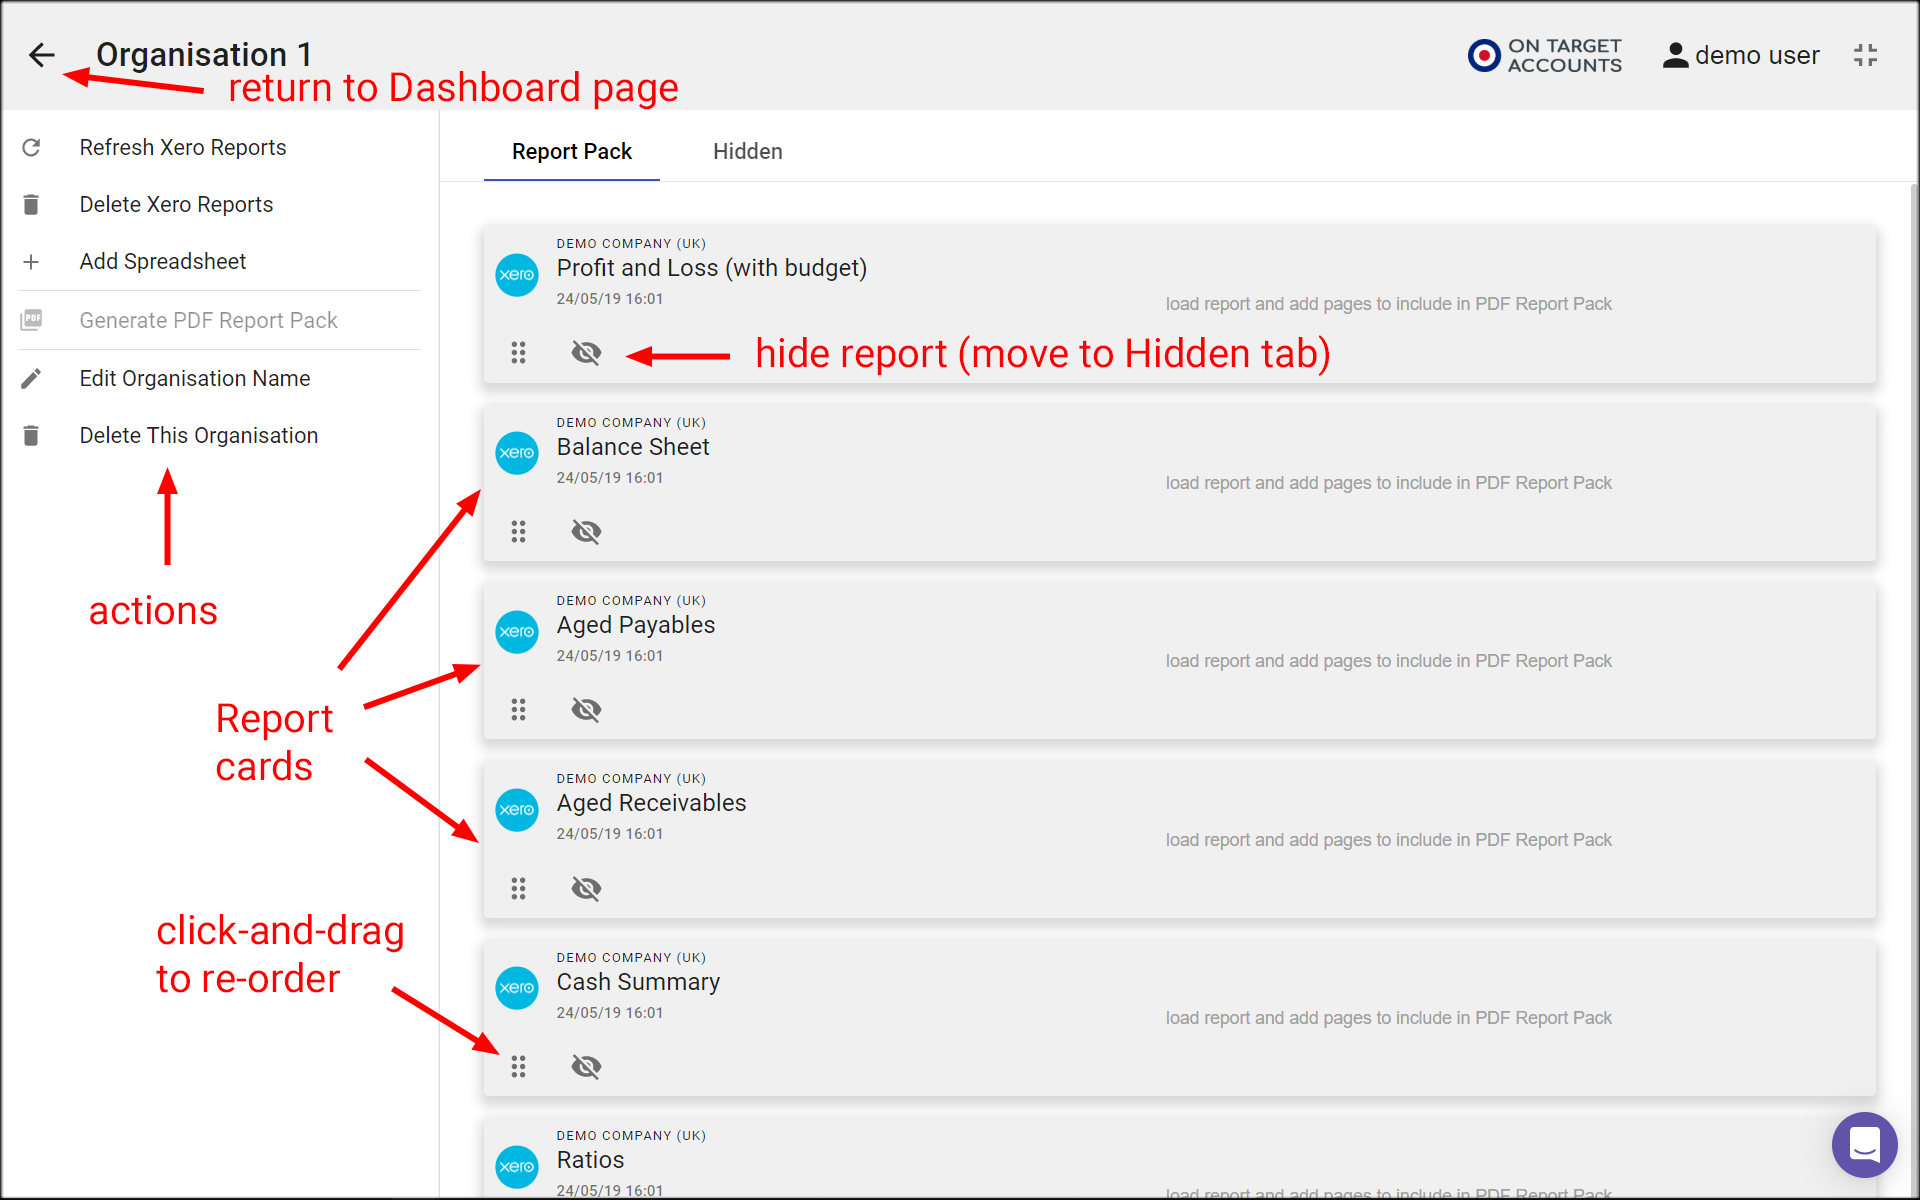Screen dimensions: 1920x1200
Task: Hide the Balance Sheet report
Action: tap(586, 531)
